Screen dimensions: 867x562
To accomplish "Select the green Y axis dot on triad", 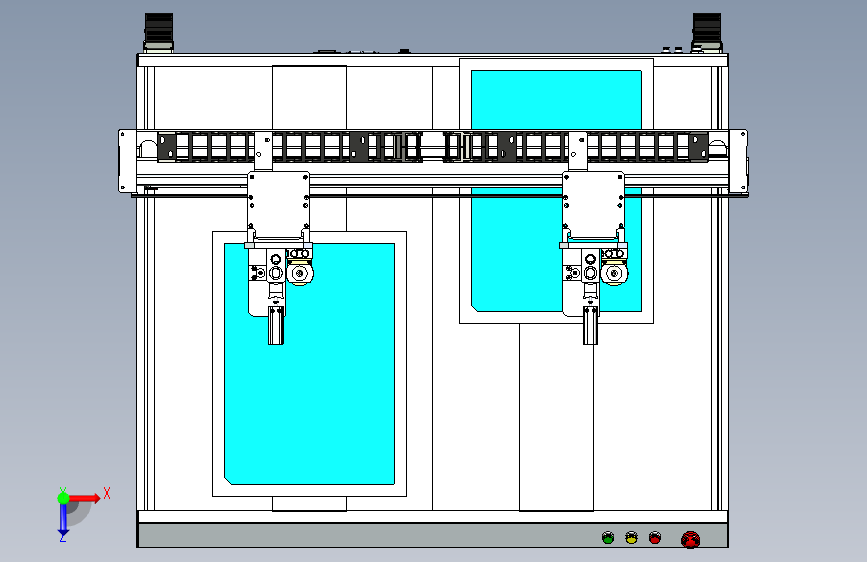I will 64,498.
